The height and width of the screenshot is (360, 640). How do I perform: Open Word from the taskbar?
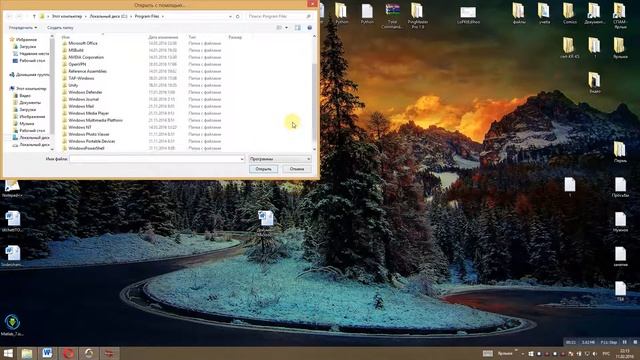(47, 353)
